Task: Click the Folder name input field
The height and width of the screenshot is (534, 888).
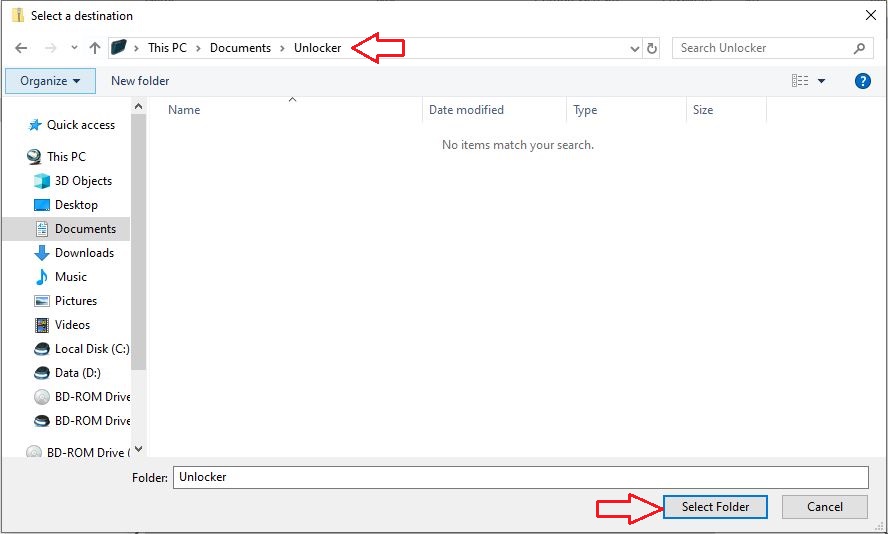Action: (x=520, y=477)
